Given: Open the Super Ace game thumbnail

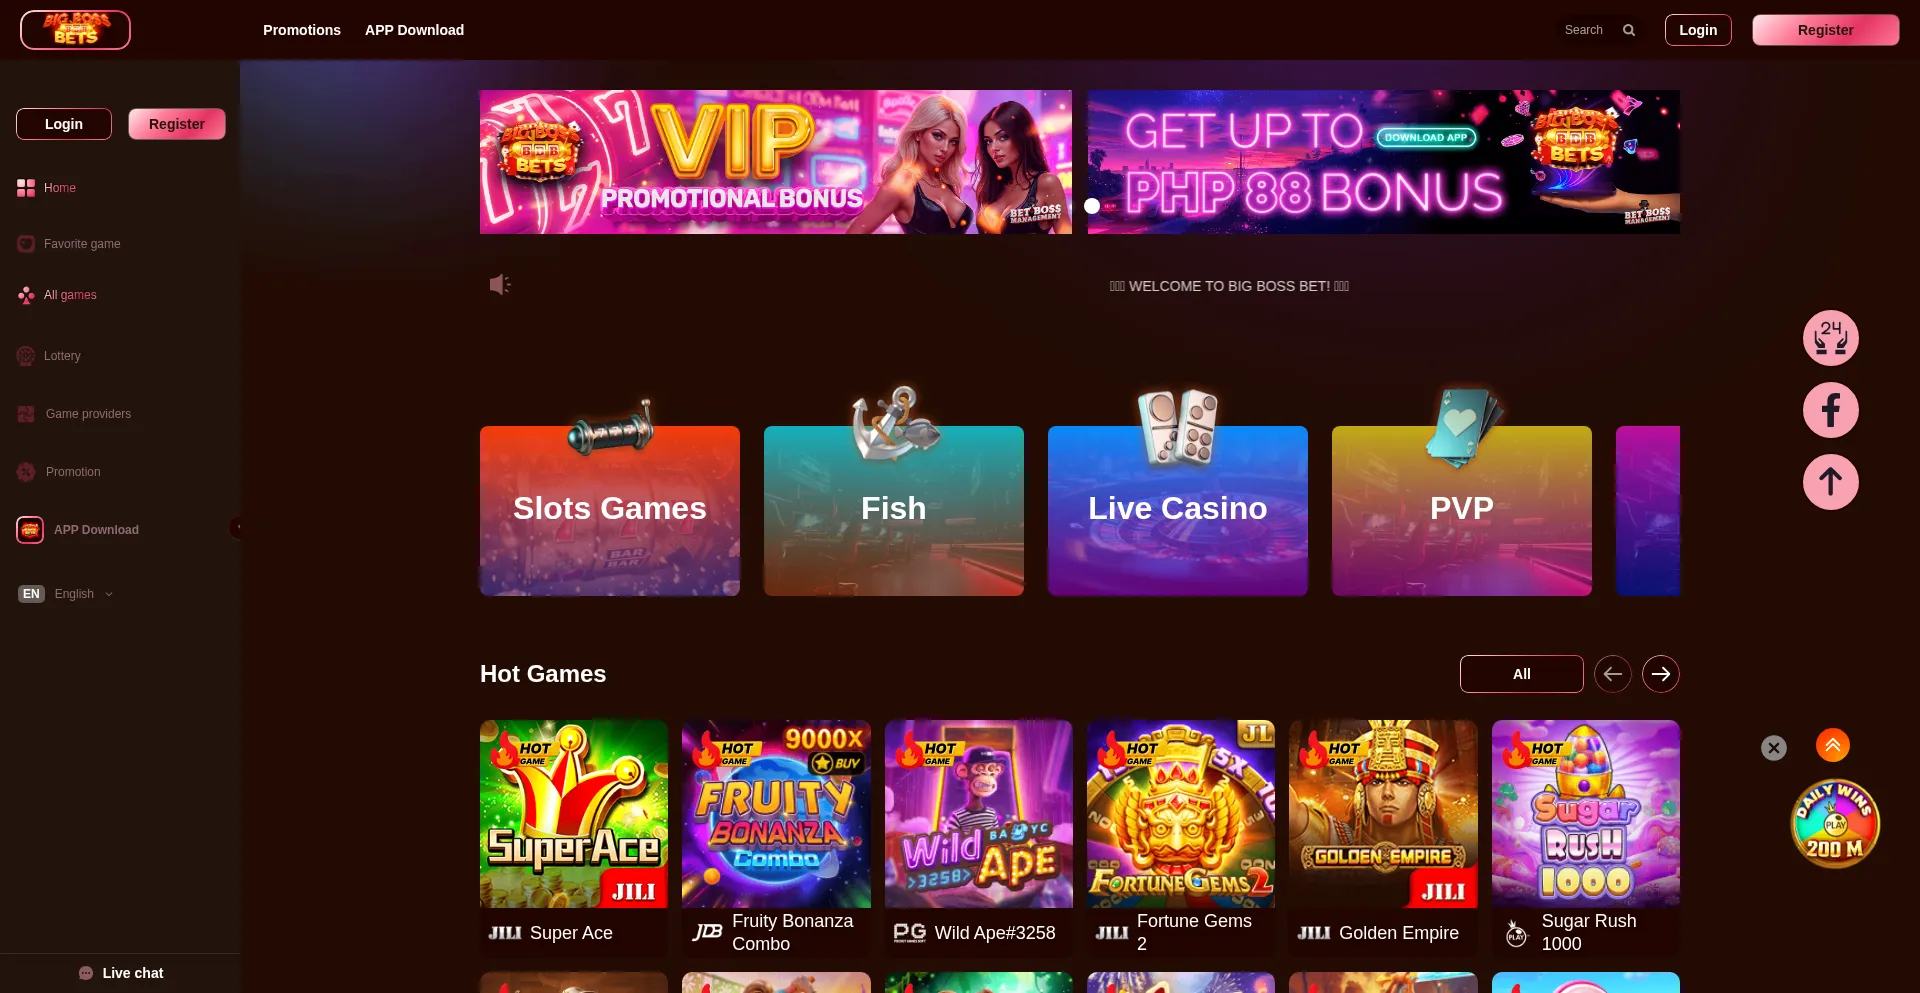Looking at the screenshot, I should pos(574,814).
